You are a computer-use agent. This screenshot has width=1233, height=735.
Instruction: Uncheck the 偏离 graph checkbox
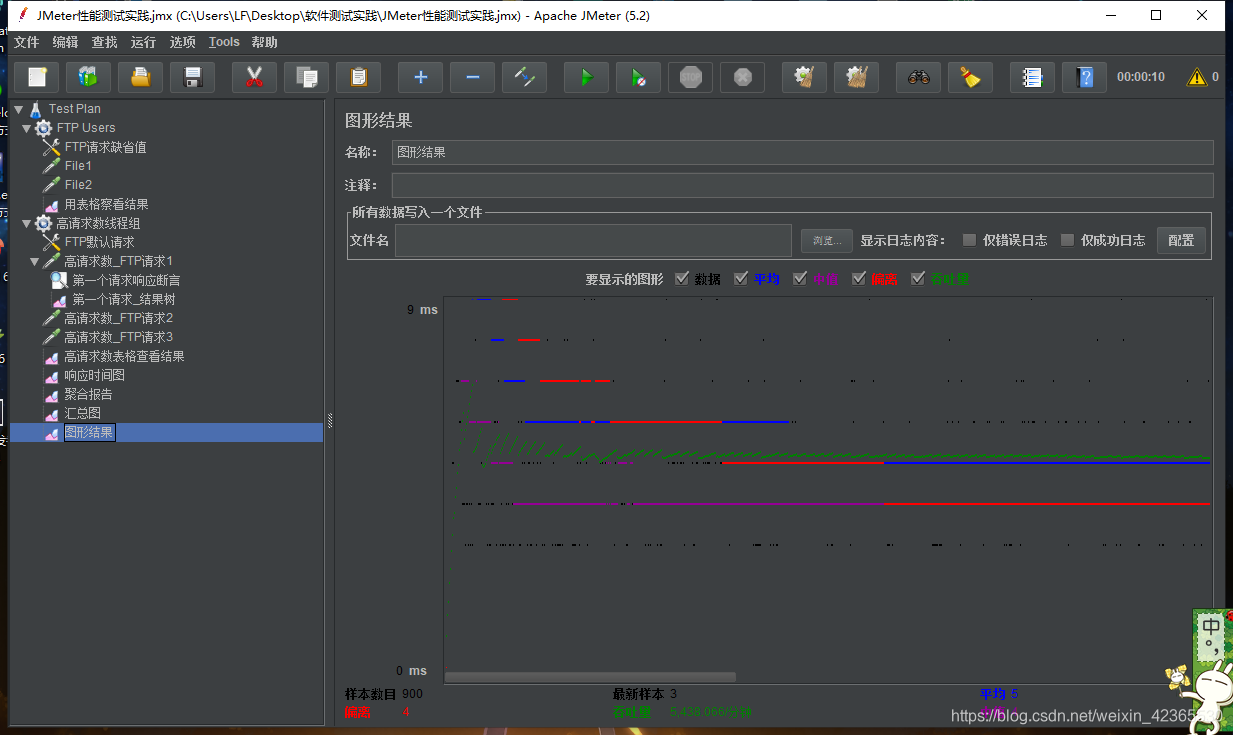pyautogui.click(x=859, y=279)
